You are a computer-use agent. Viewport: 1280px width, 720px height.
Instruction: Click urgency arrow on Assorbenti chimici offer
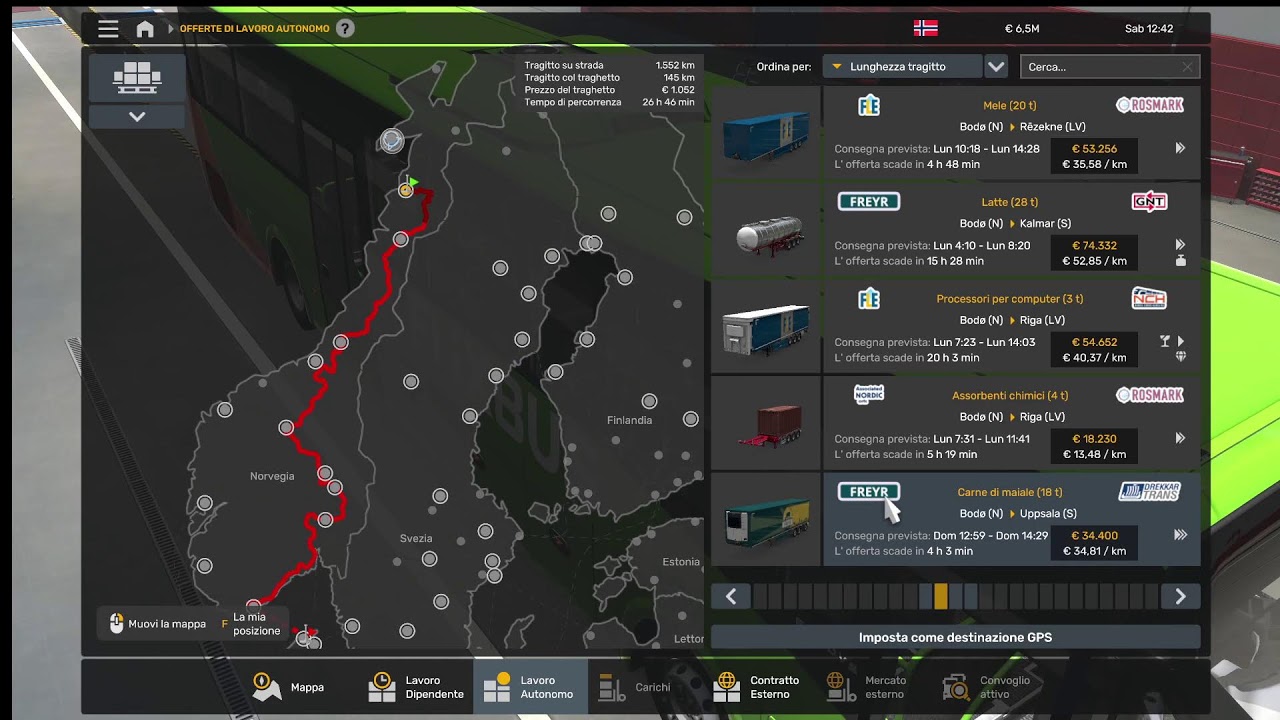click(1180, 438)
